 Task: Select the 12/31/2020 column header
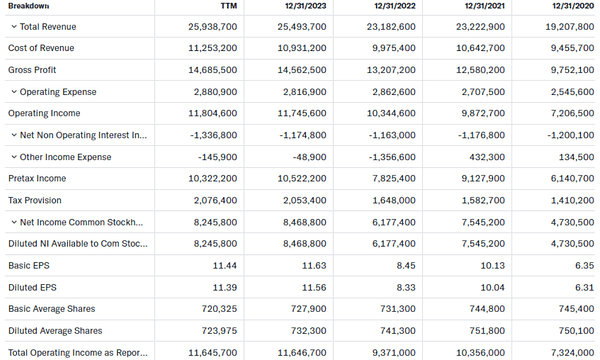[x=573, y=6]
